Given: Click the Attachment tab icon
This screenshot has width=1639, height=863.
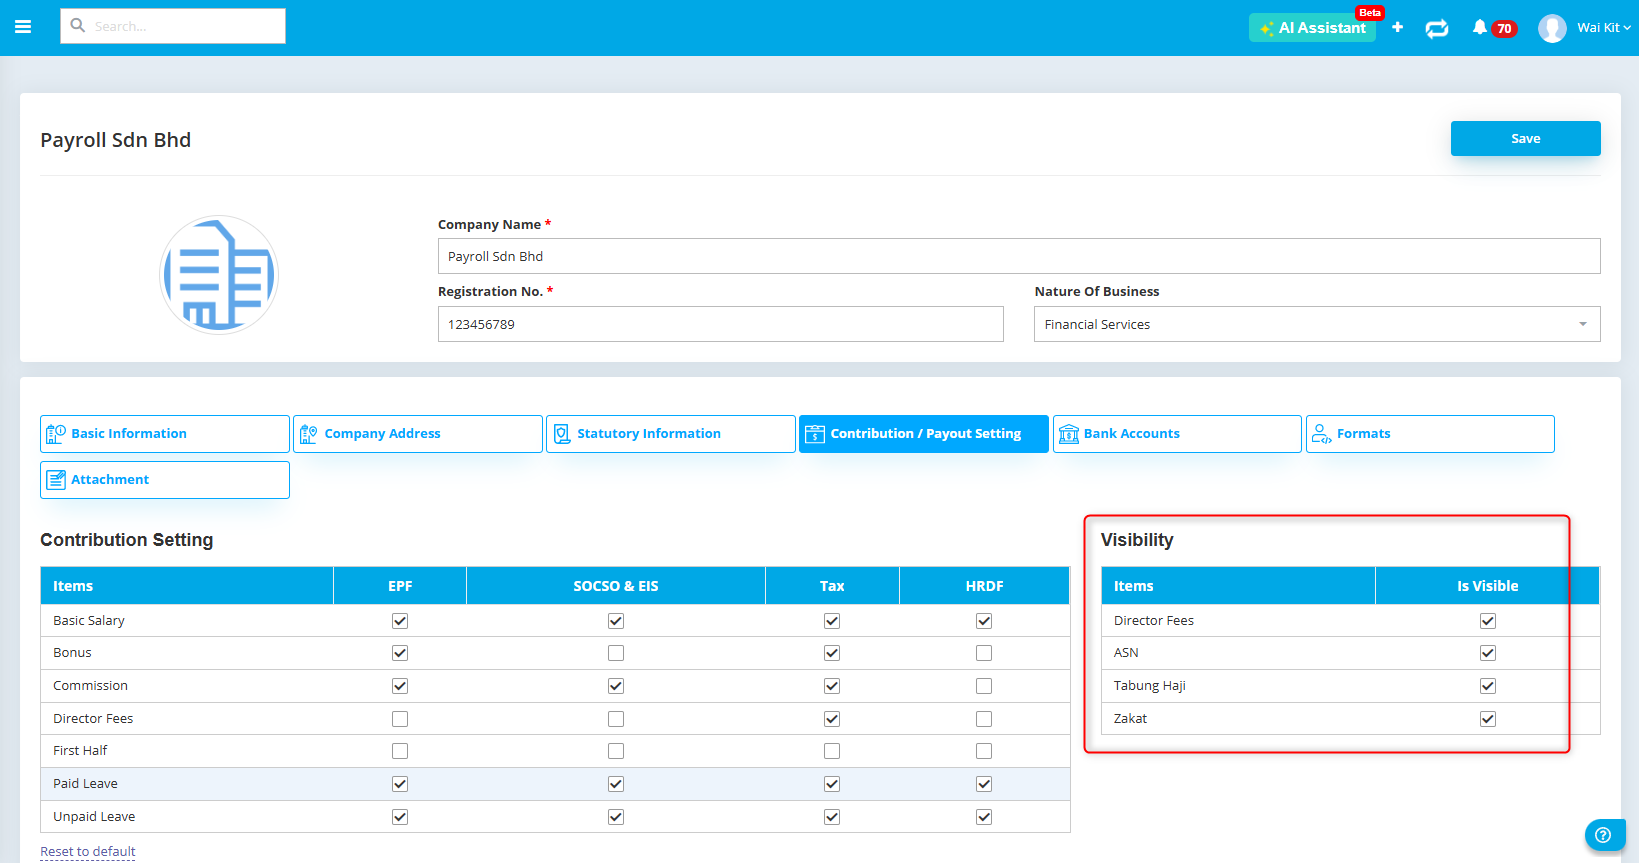Looking at the screenshot, I should click(56, 480).
